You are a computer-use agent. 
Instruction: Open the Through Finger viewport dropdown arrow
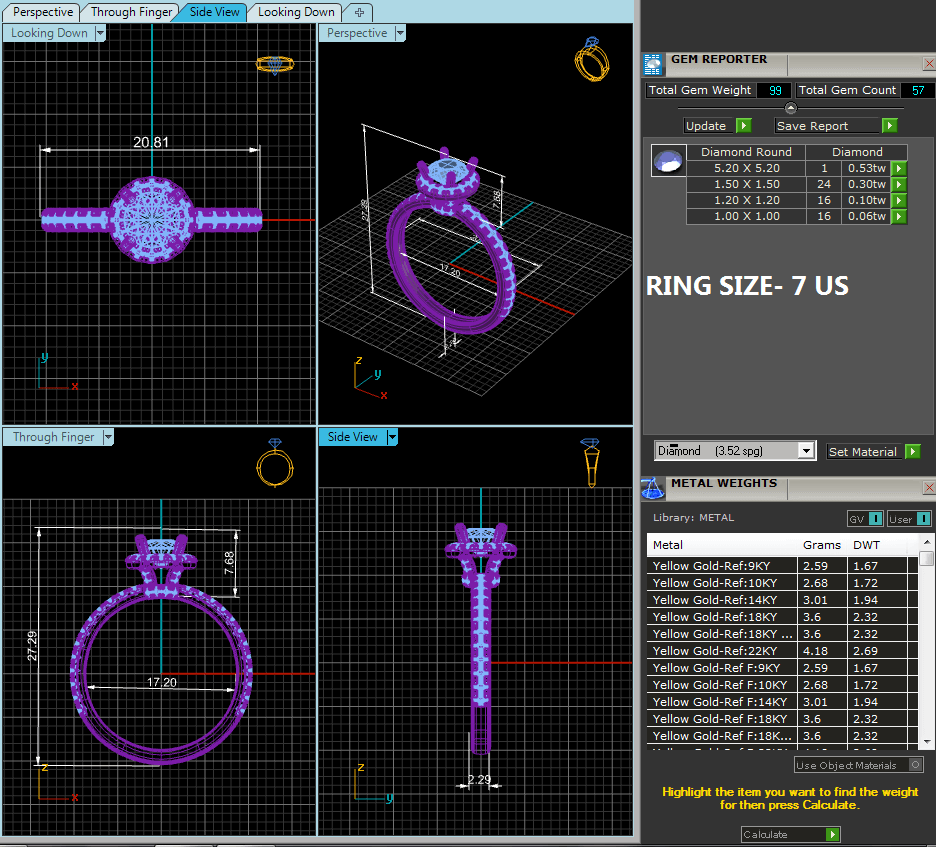108,437
